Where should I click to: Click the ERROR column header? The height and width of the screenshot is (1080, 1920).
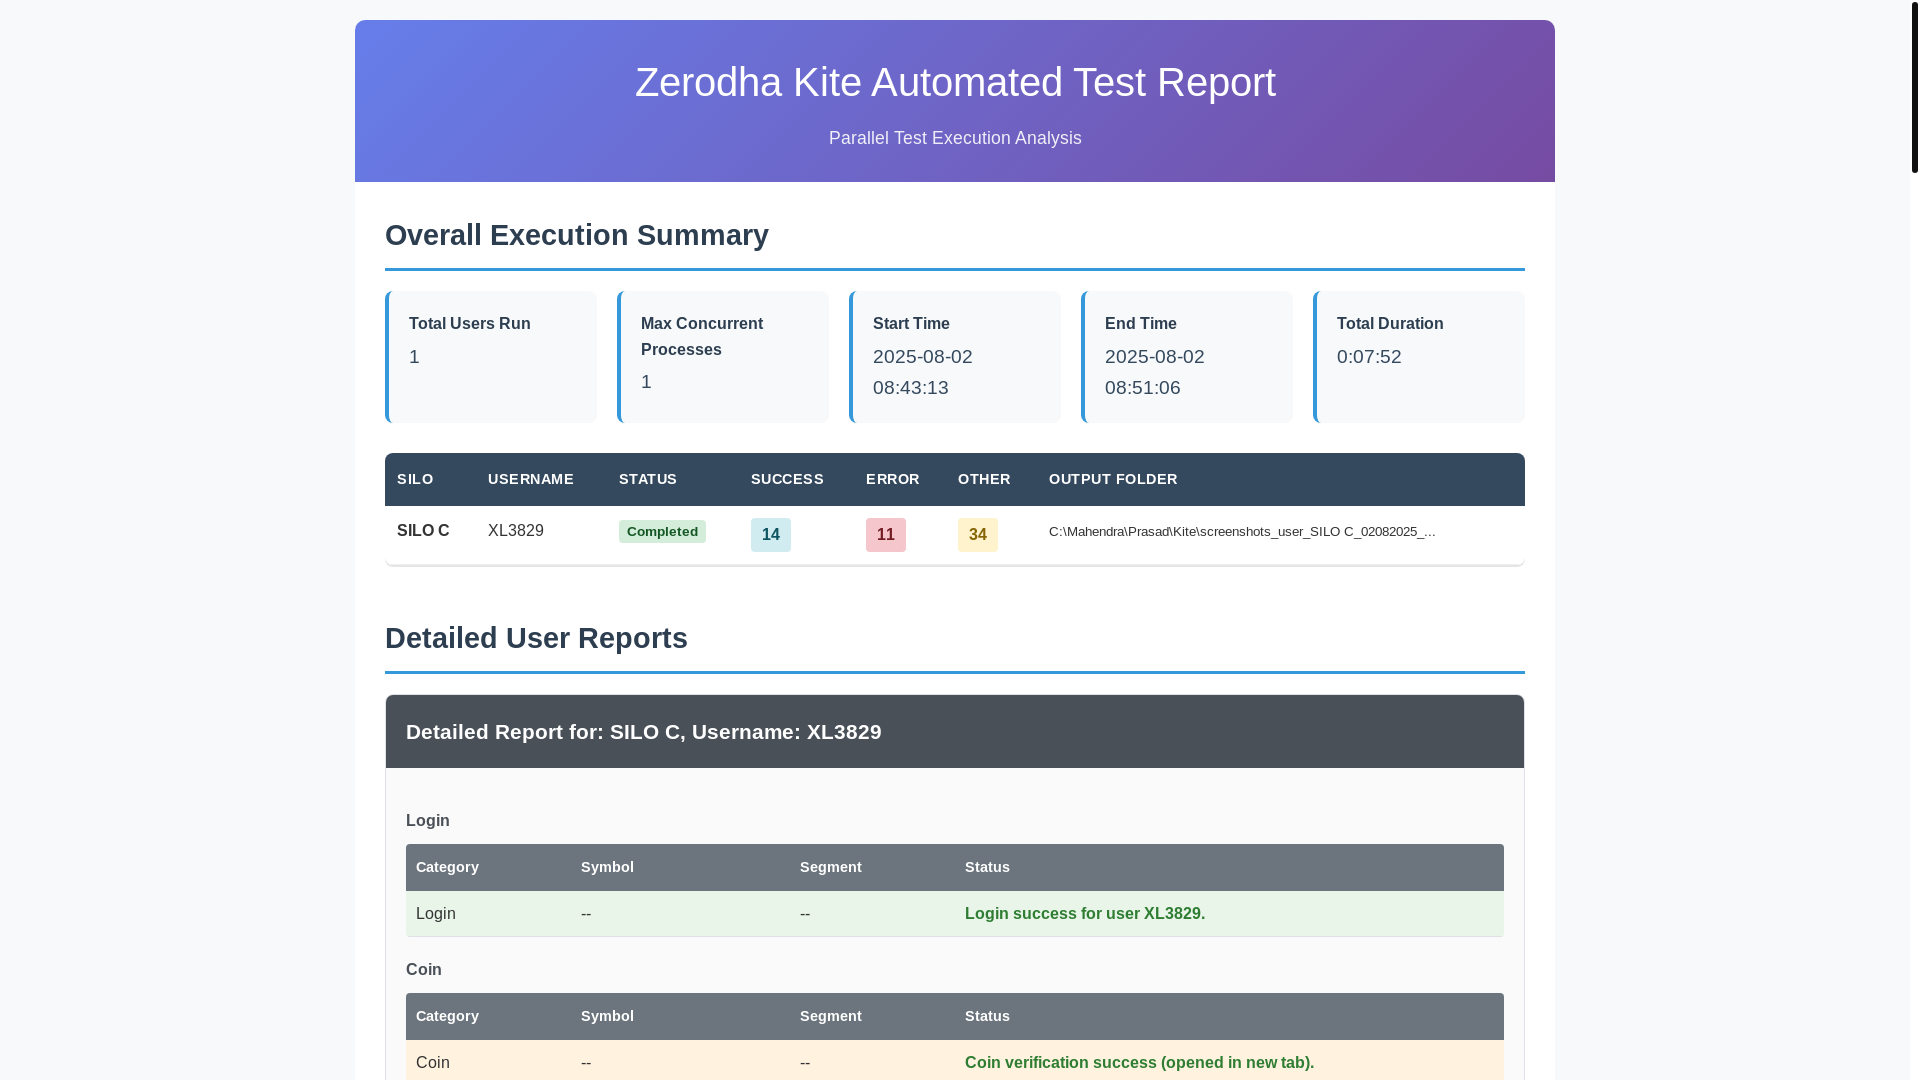click(x=893, y=479)
